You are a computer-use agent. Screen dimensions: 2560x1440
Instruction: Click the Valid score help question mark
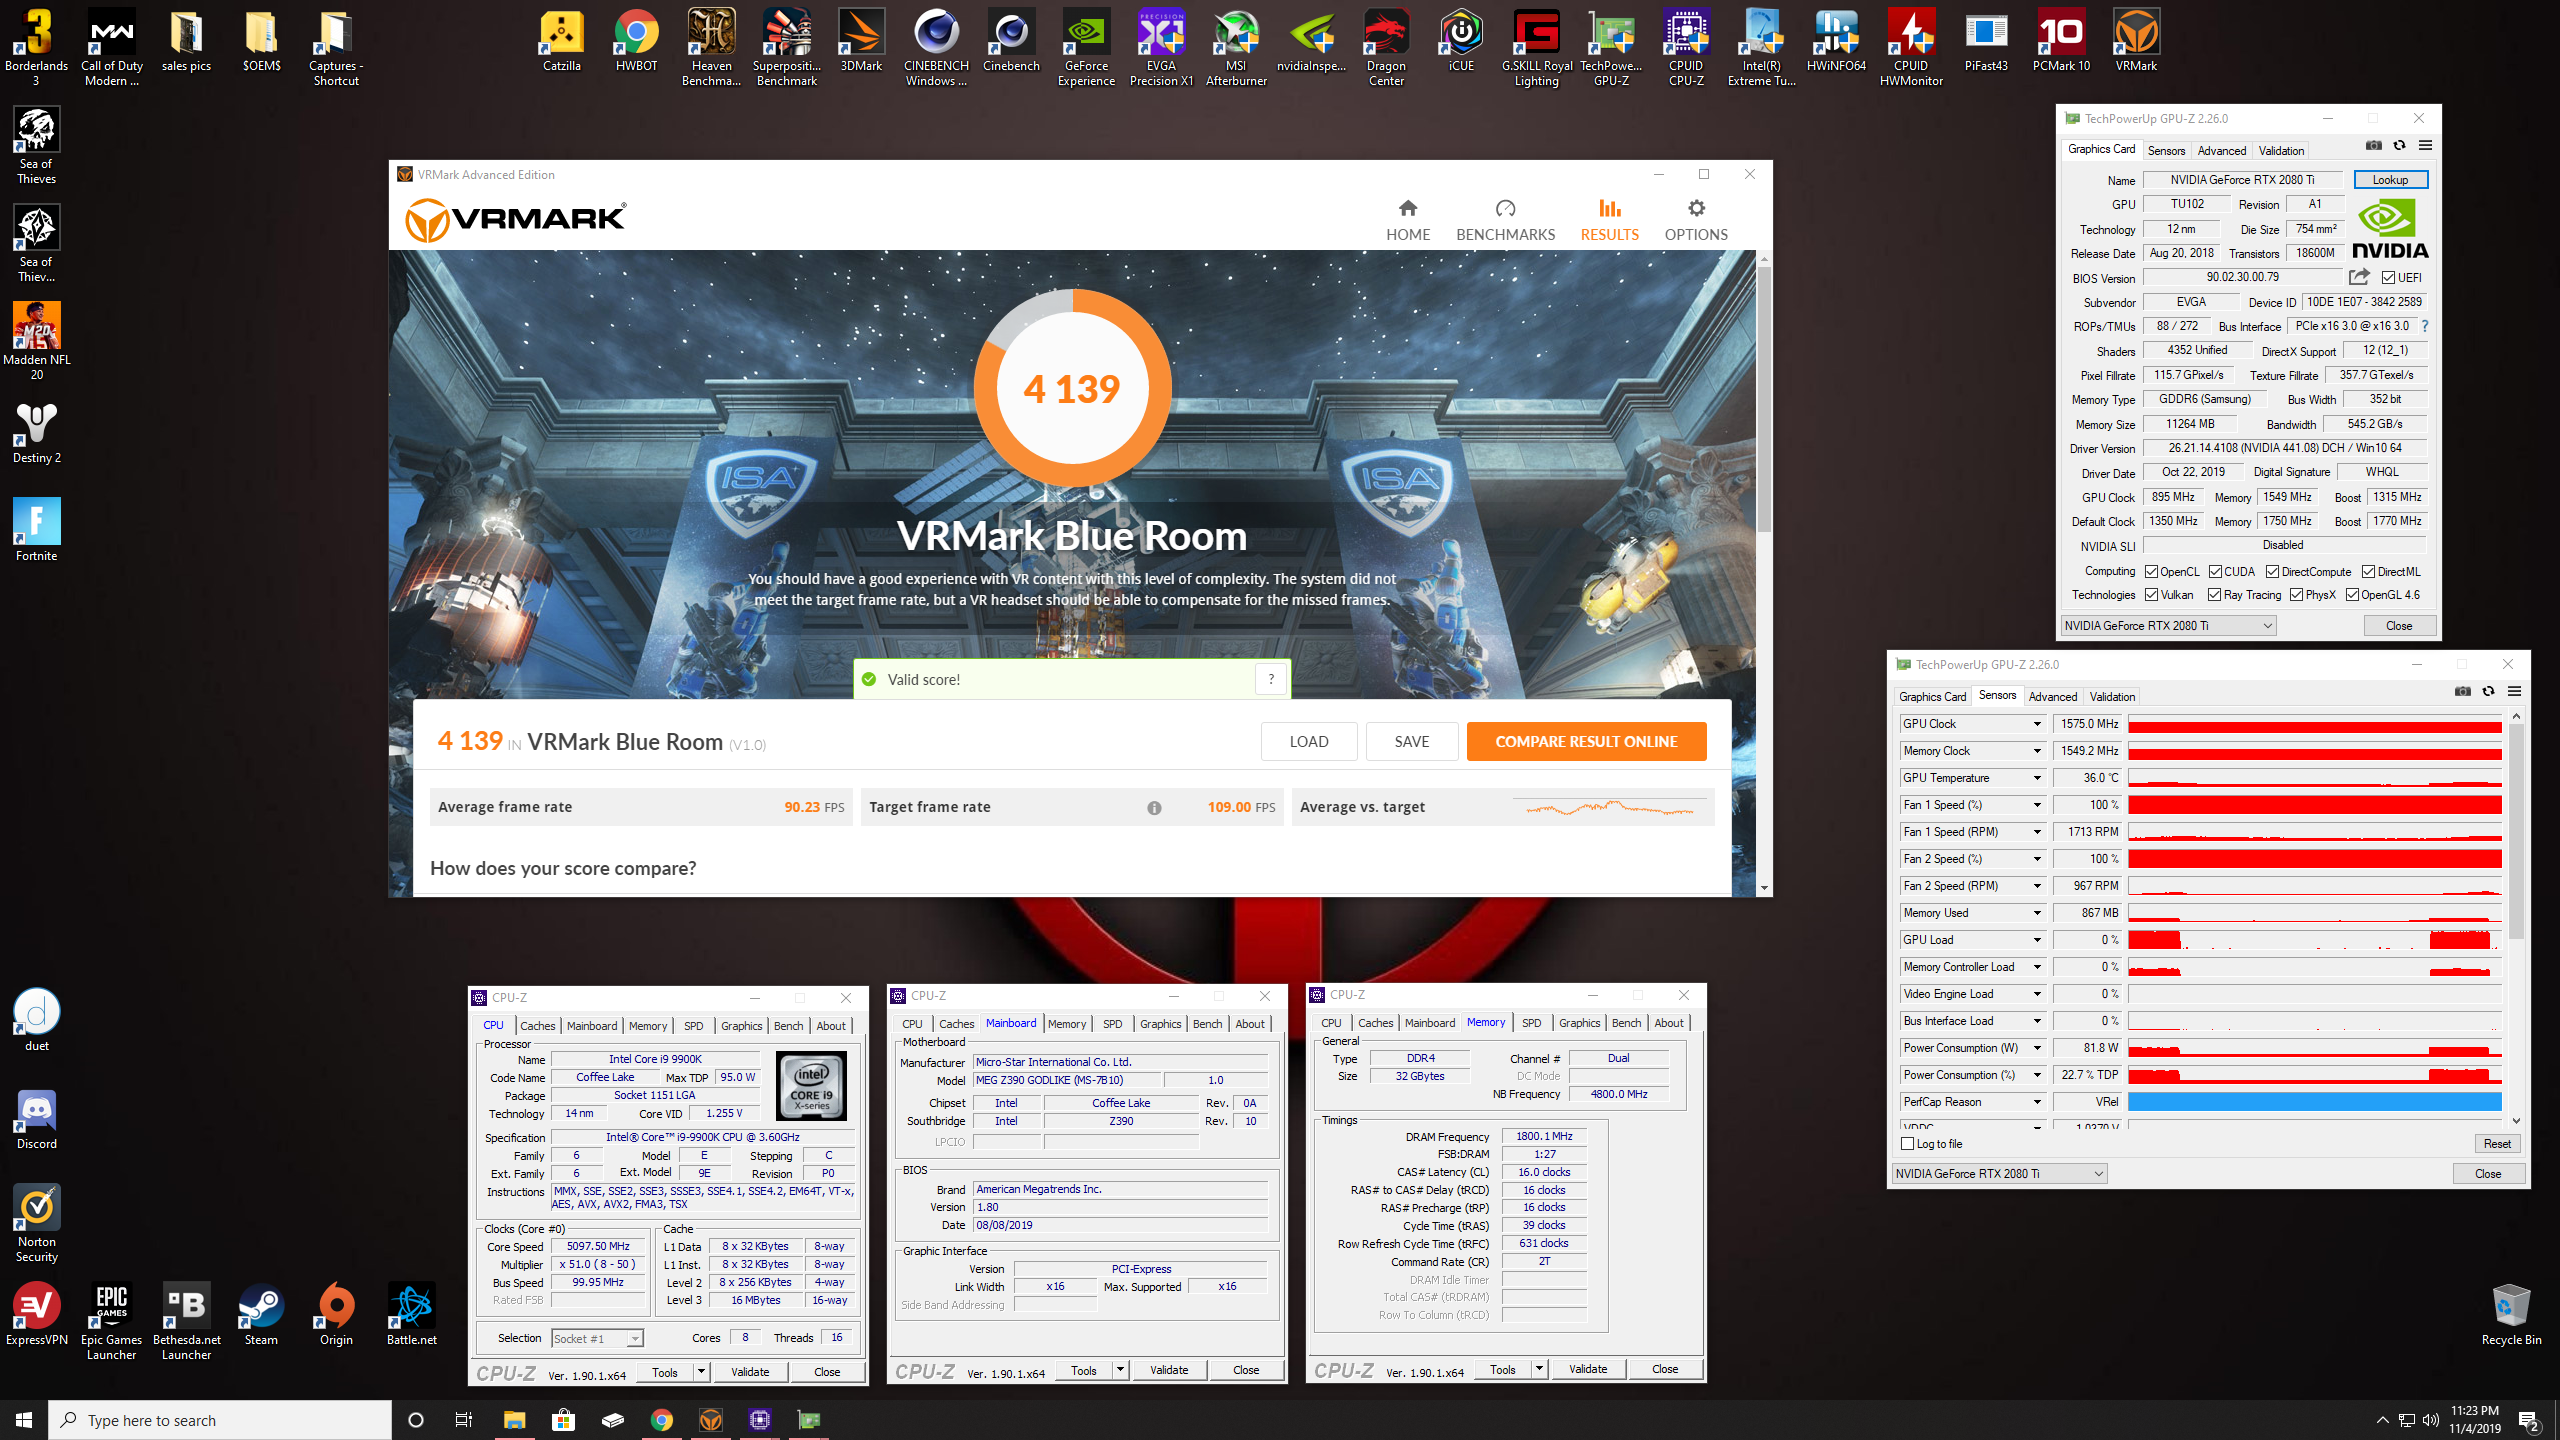coord(1271,679)
